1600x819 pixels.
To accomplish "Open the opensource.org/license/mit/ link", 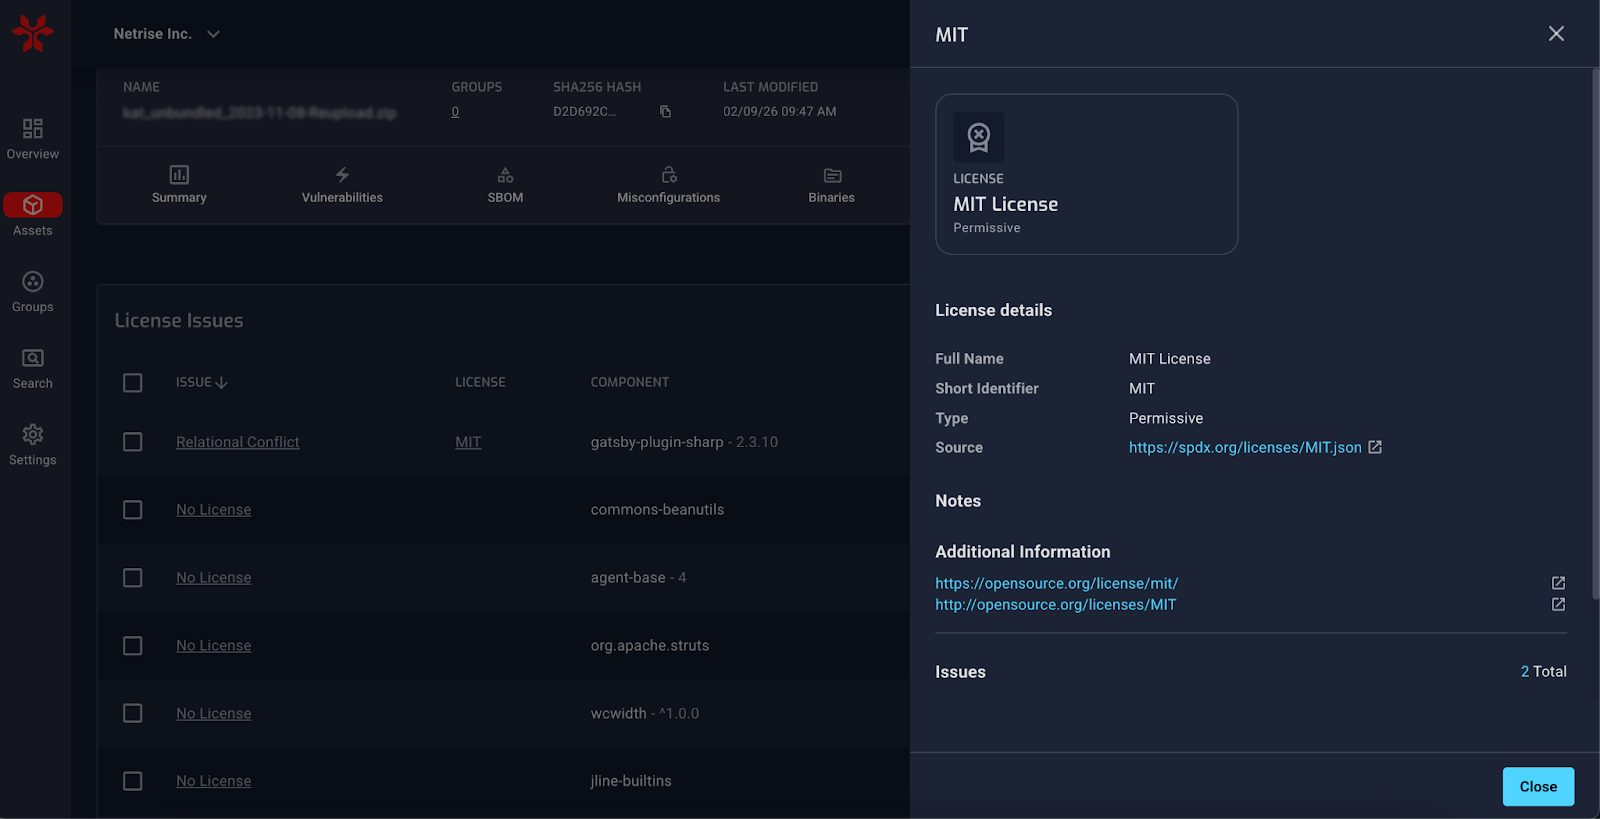I will (1056, 583).
